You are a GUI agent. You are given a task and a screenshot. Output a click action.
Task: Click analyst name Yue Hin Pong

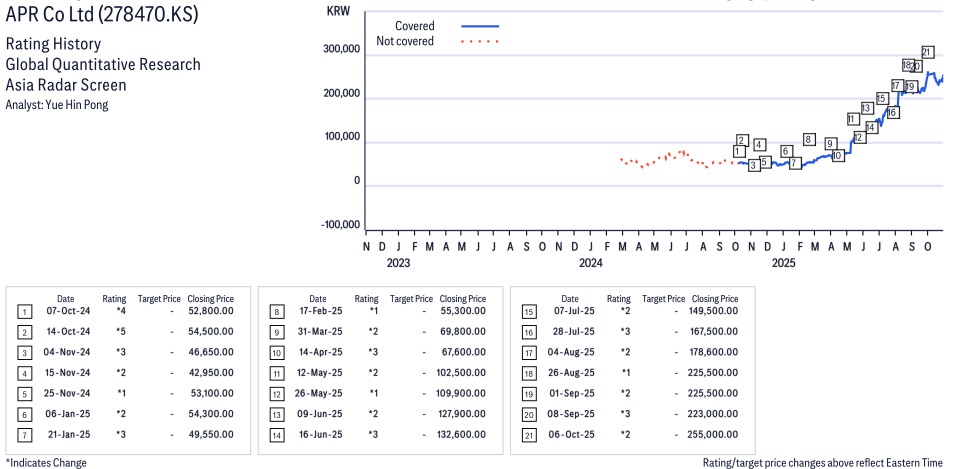pos(57,105)
